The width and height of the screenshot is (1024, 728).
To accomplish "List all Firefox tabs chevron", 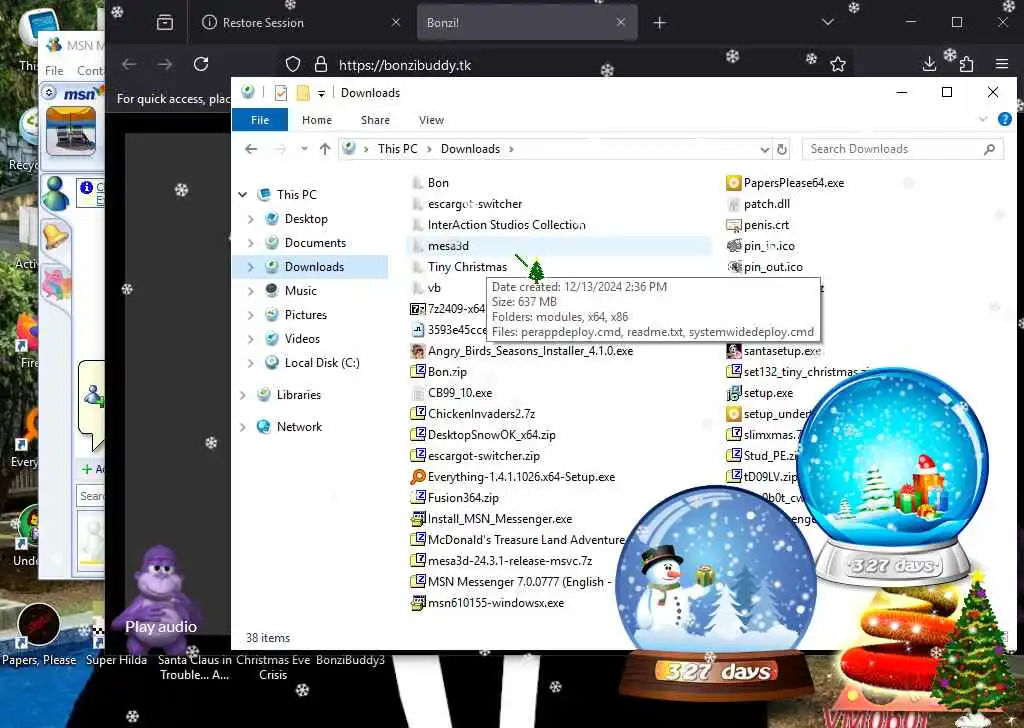I will [x=827, y=23].
